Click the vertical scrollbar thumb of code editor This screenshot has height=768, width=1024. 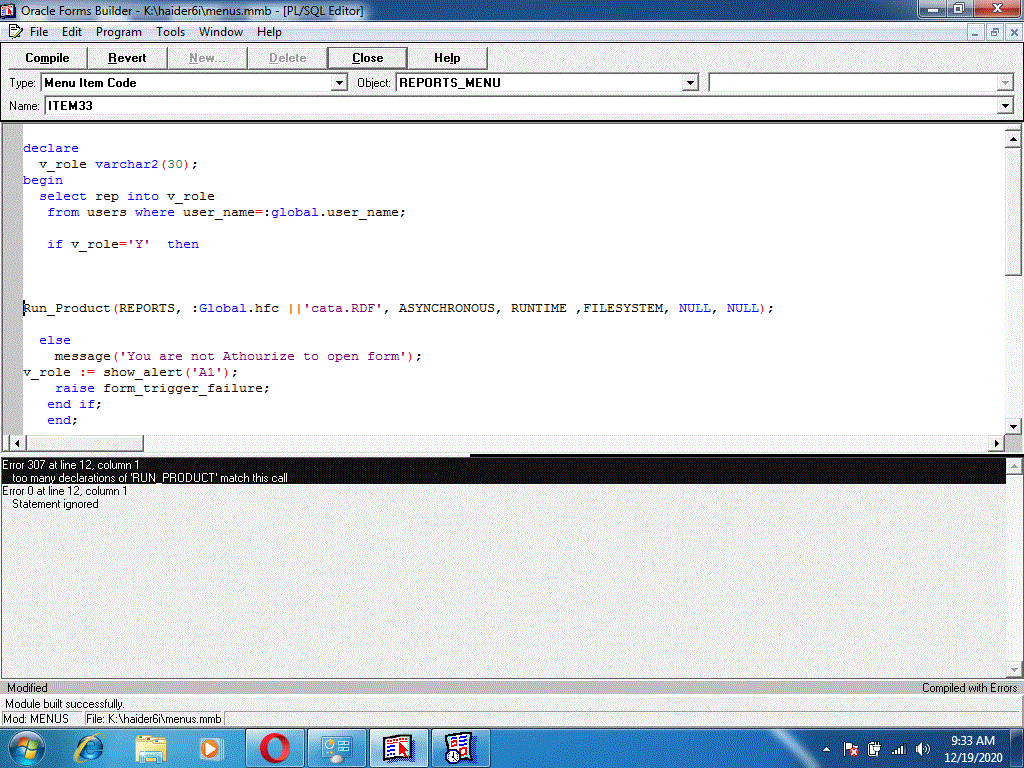point(1013,212)
